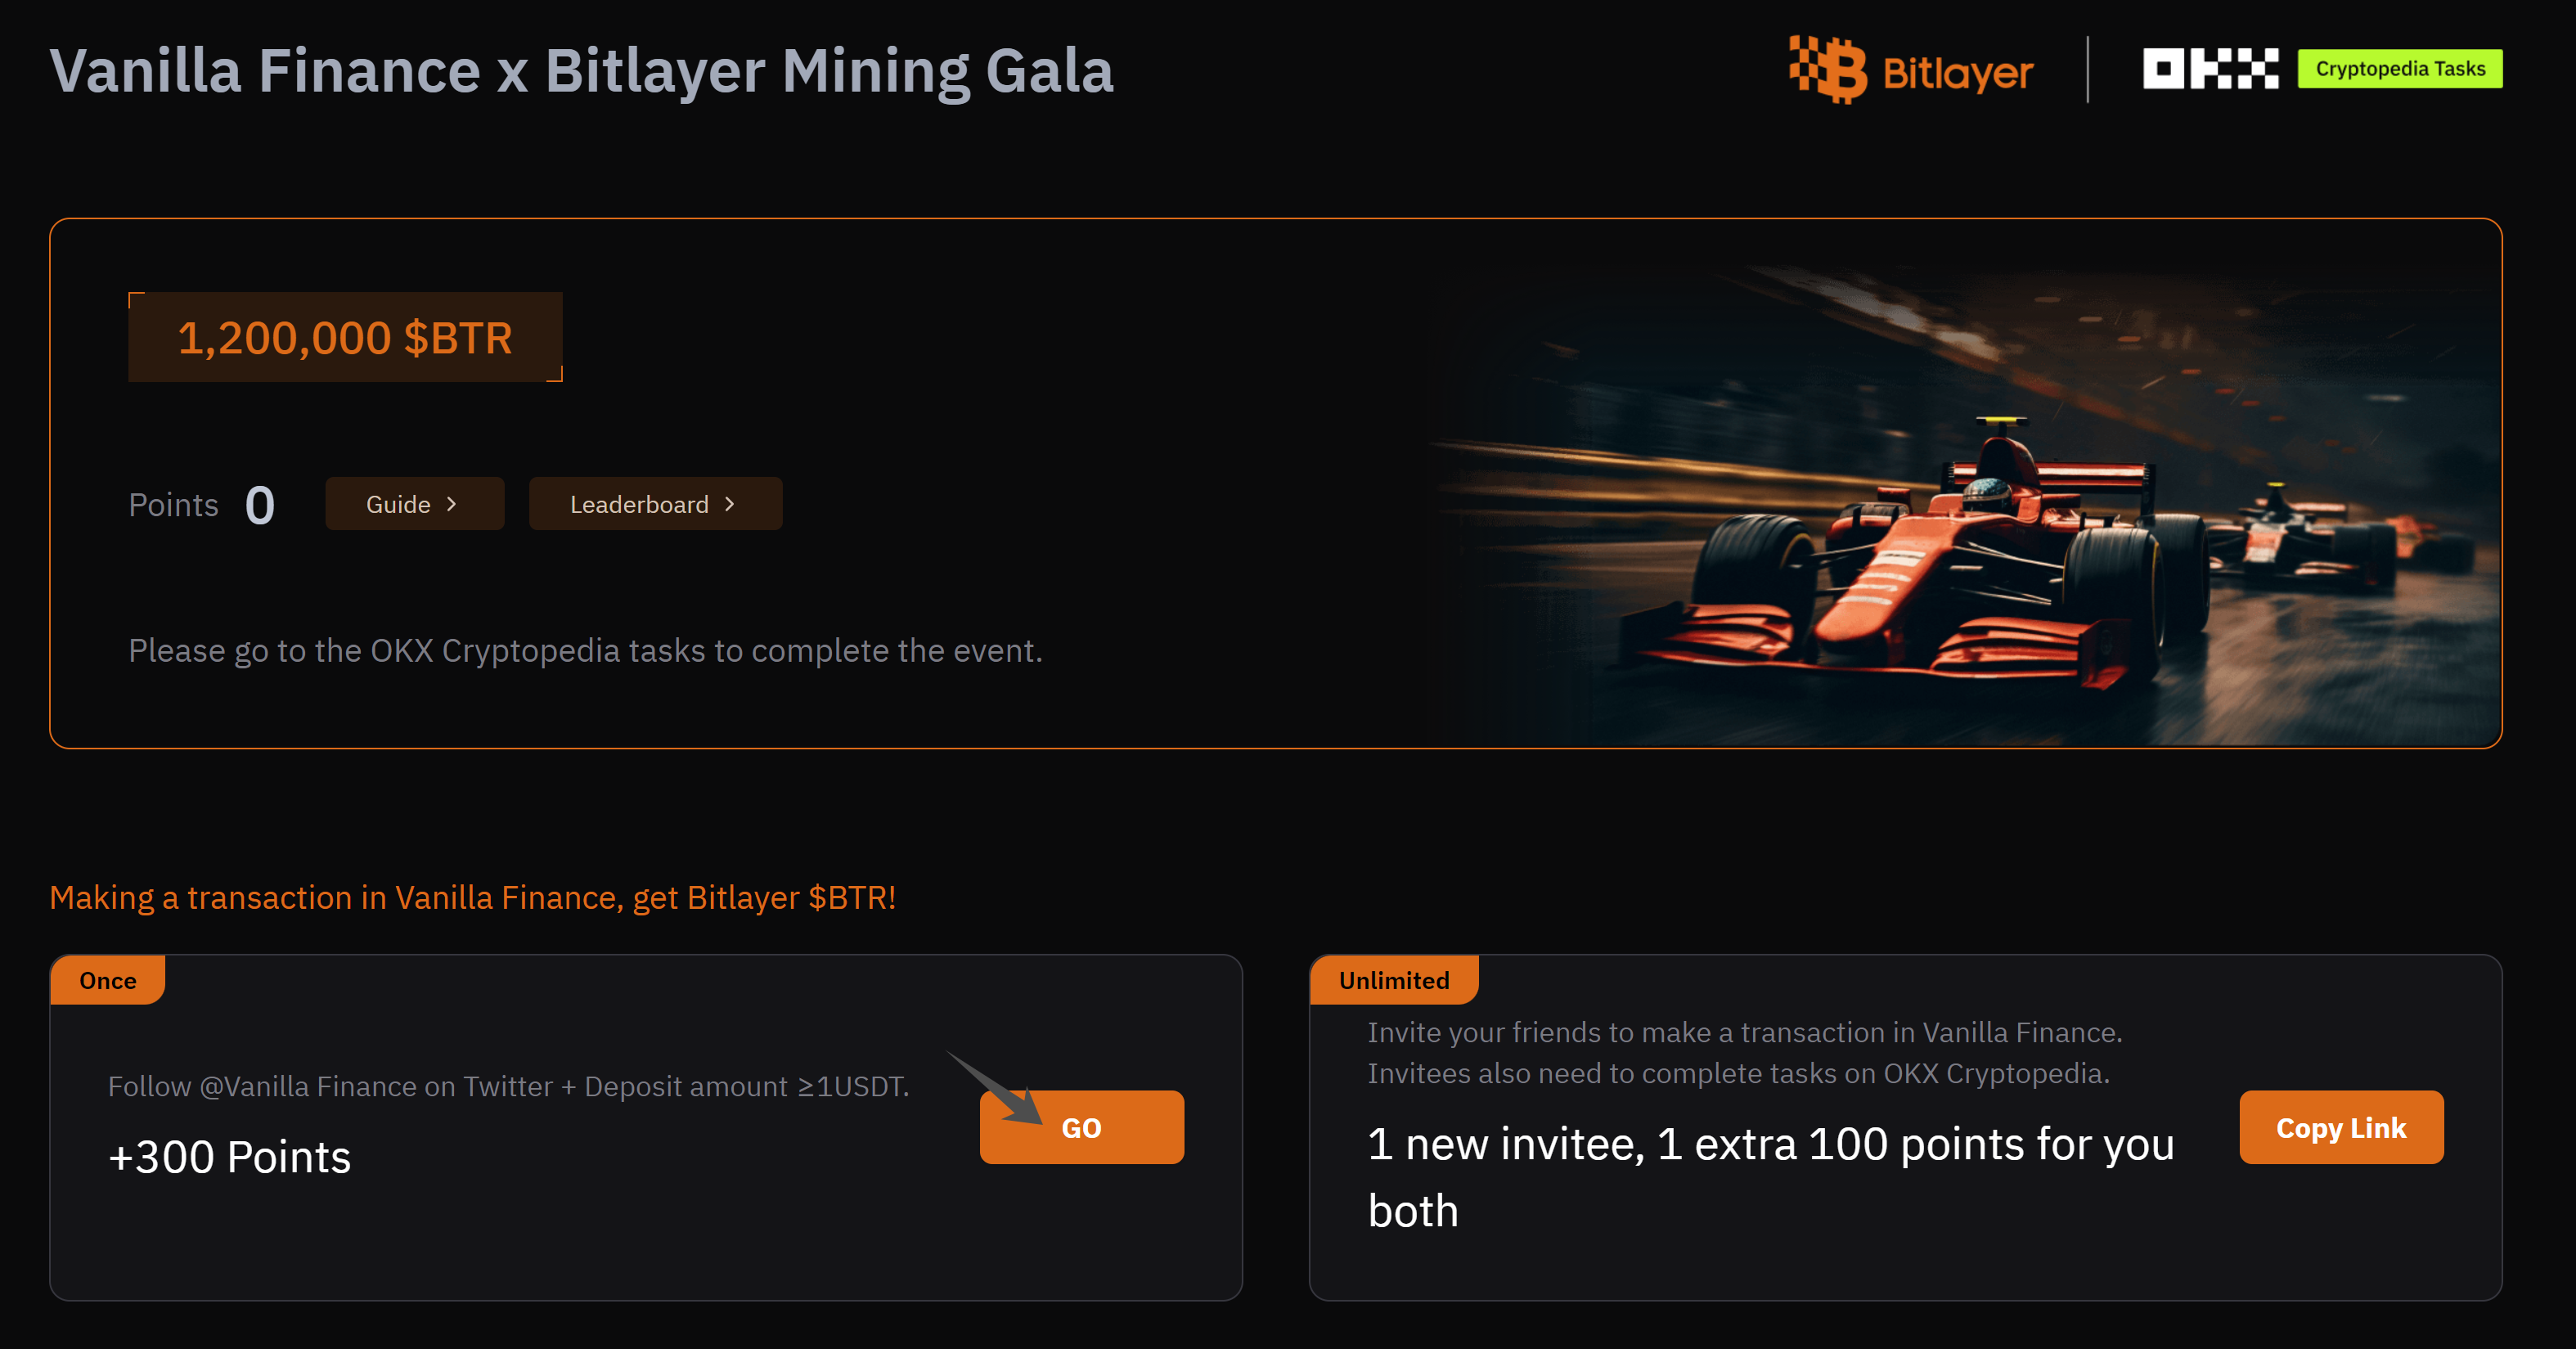Open the Cryptopedia Tasks badge
This screenshot has width=2576, height=1349.
[x=2399, y=69]
